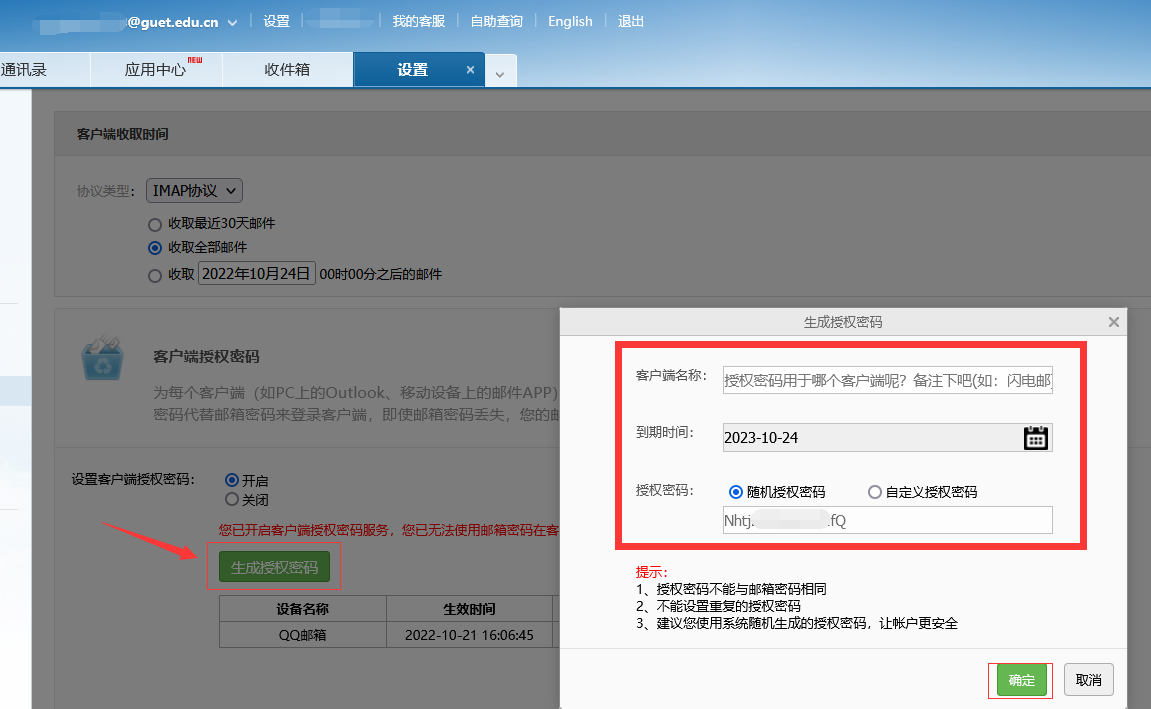The width and height of the screenshot is (1151, 709).
Task: Click the 客户端名称 input field
Action: 887,380
